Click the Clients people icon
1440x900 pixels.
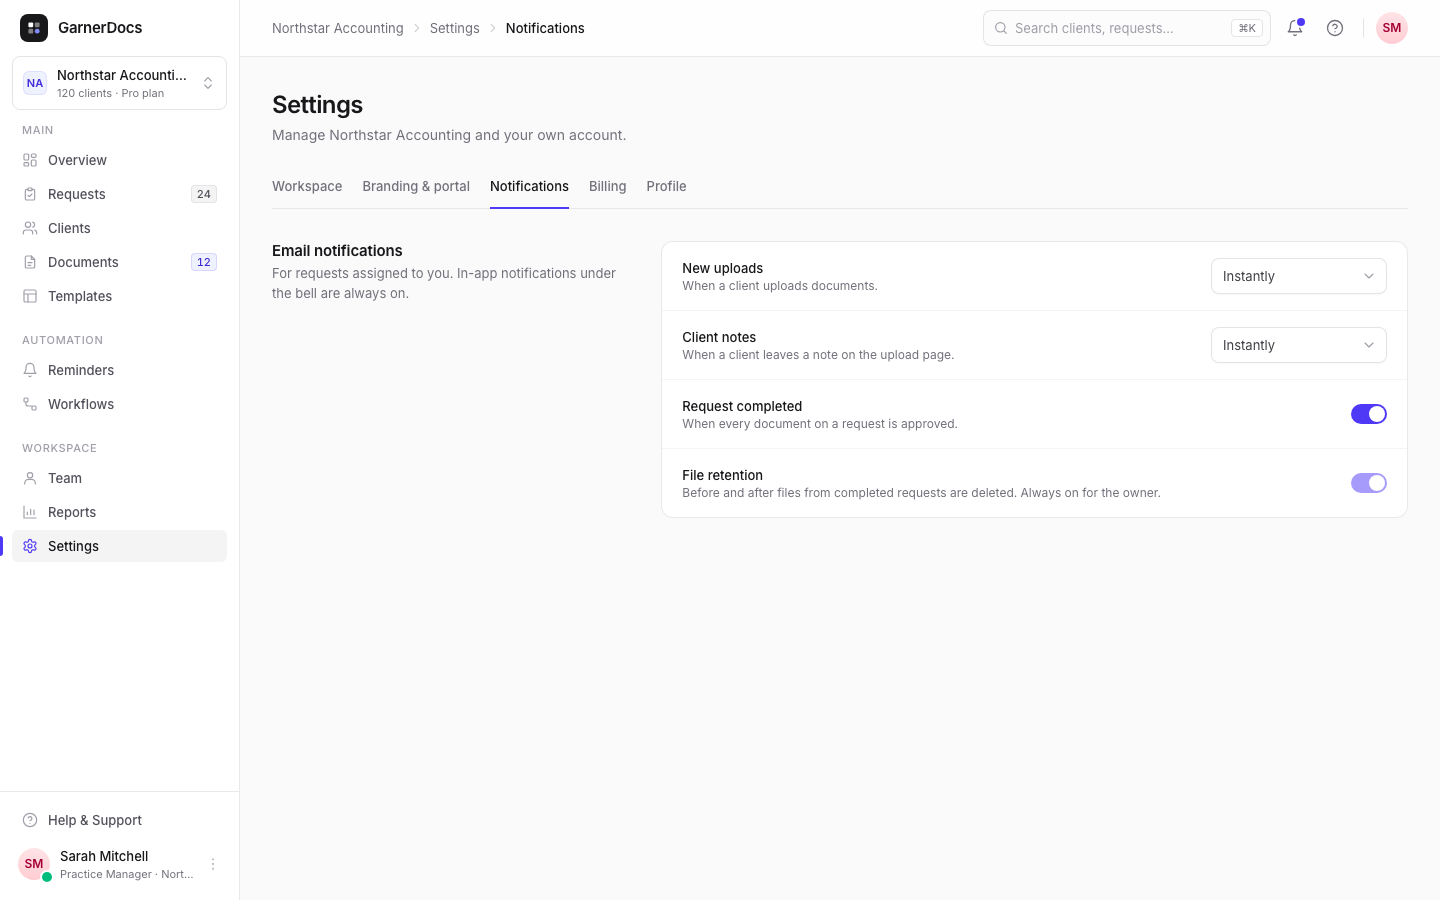tap(30, 228)
